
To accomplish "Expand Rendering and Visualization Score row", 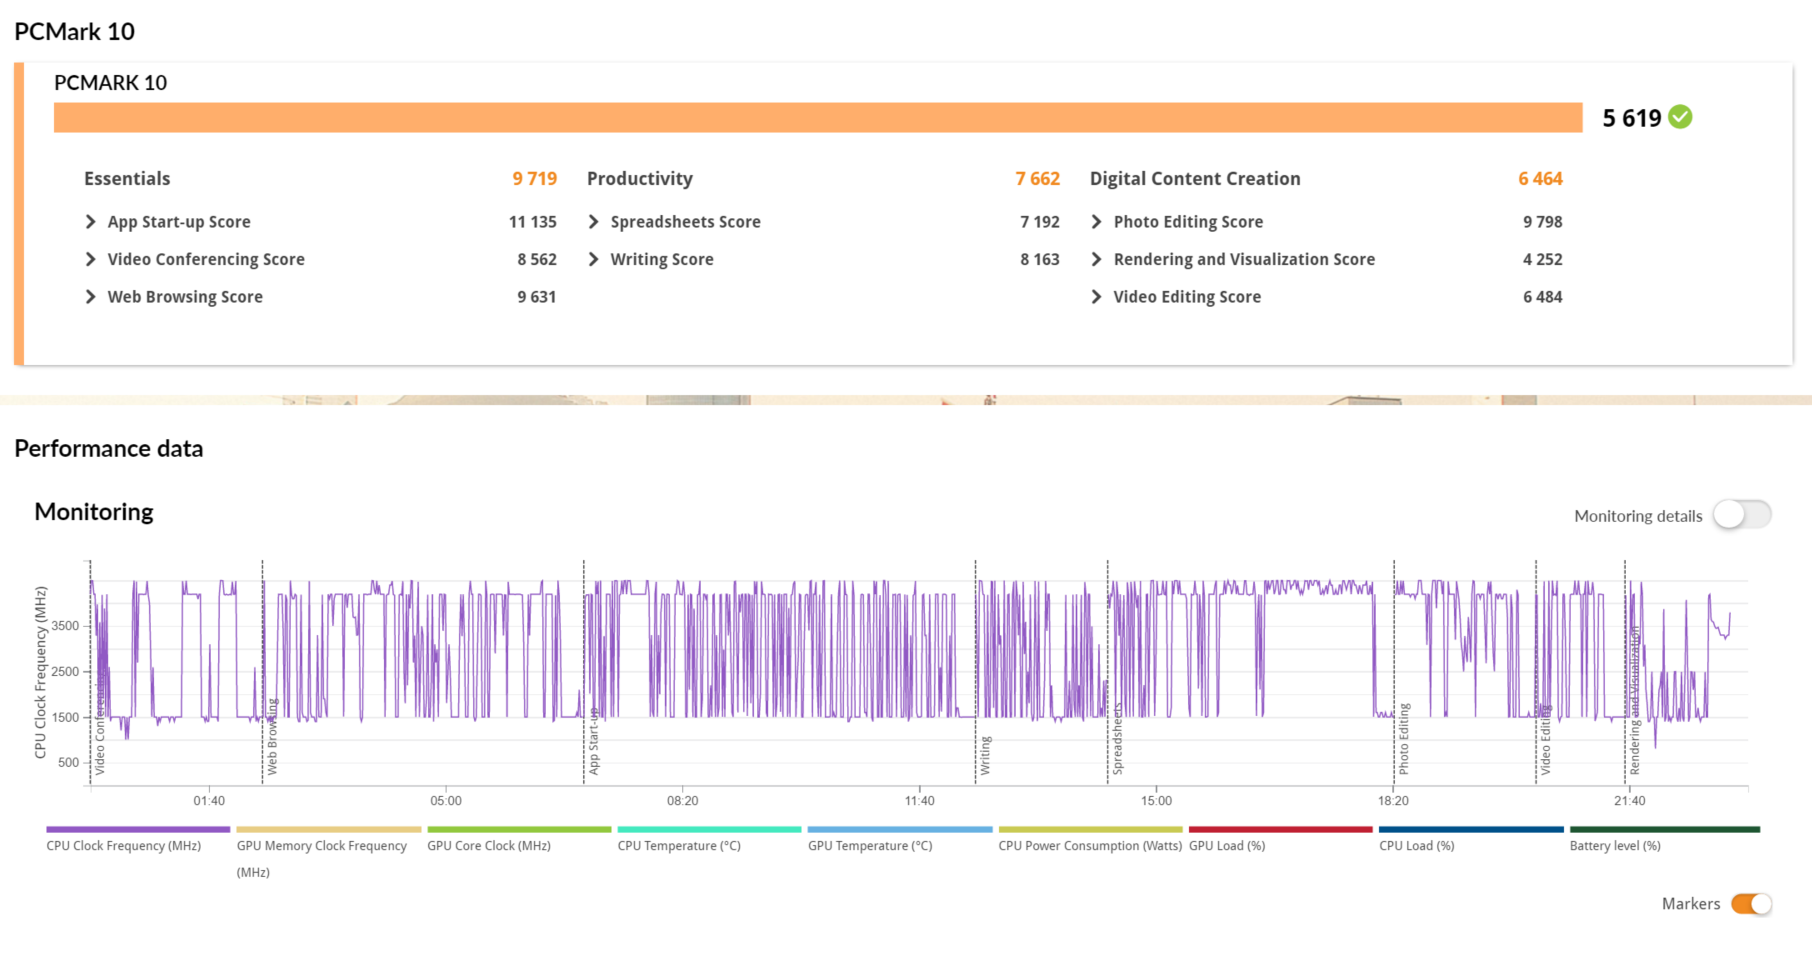I will point(1097,259).
